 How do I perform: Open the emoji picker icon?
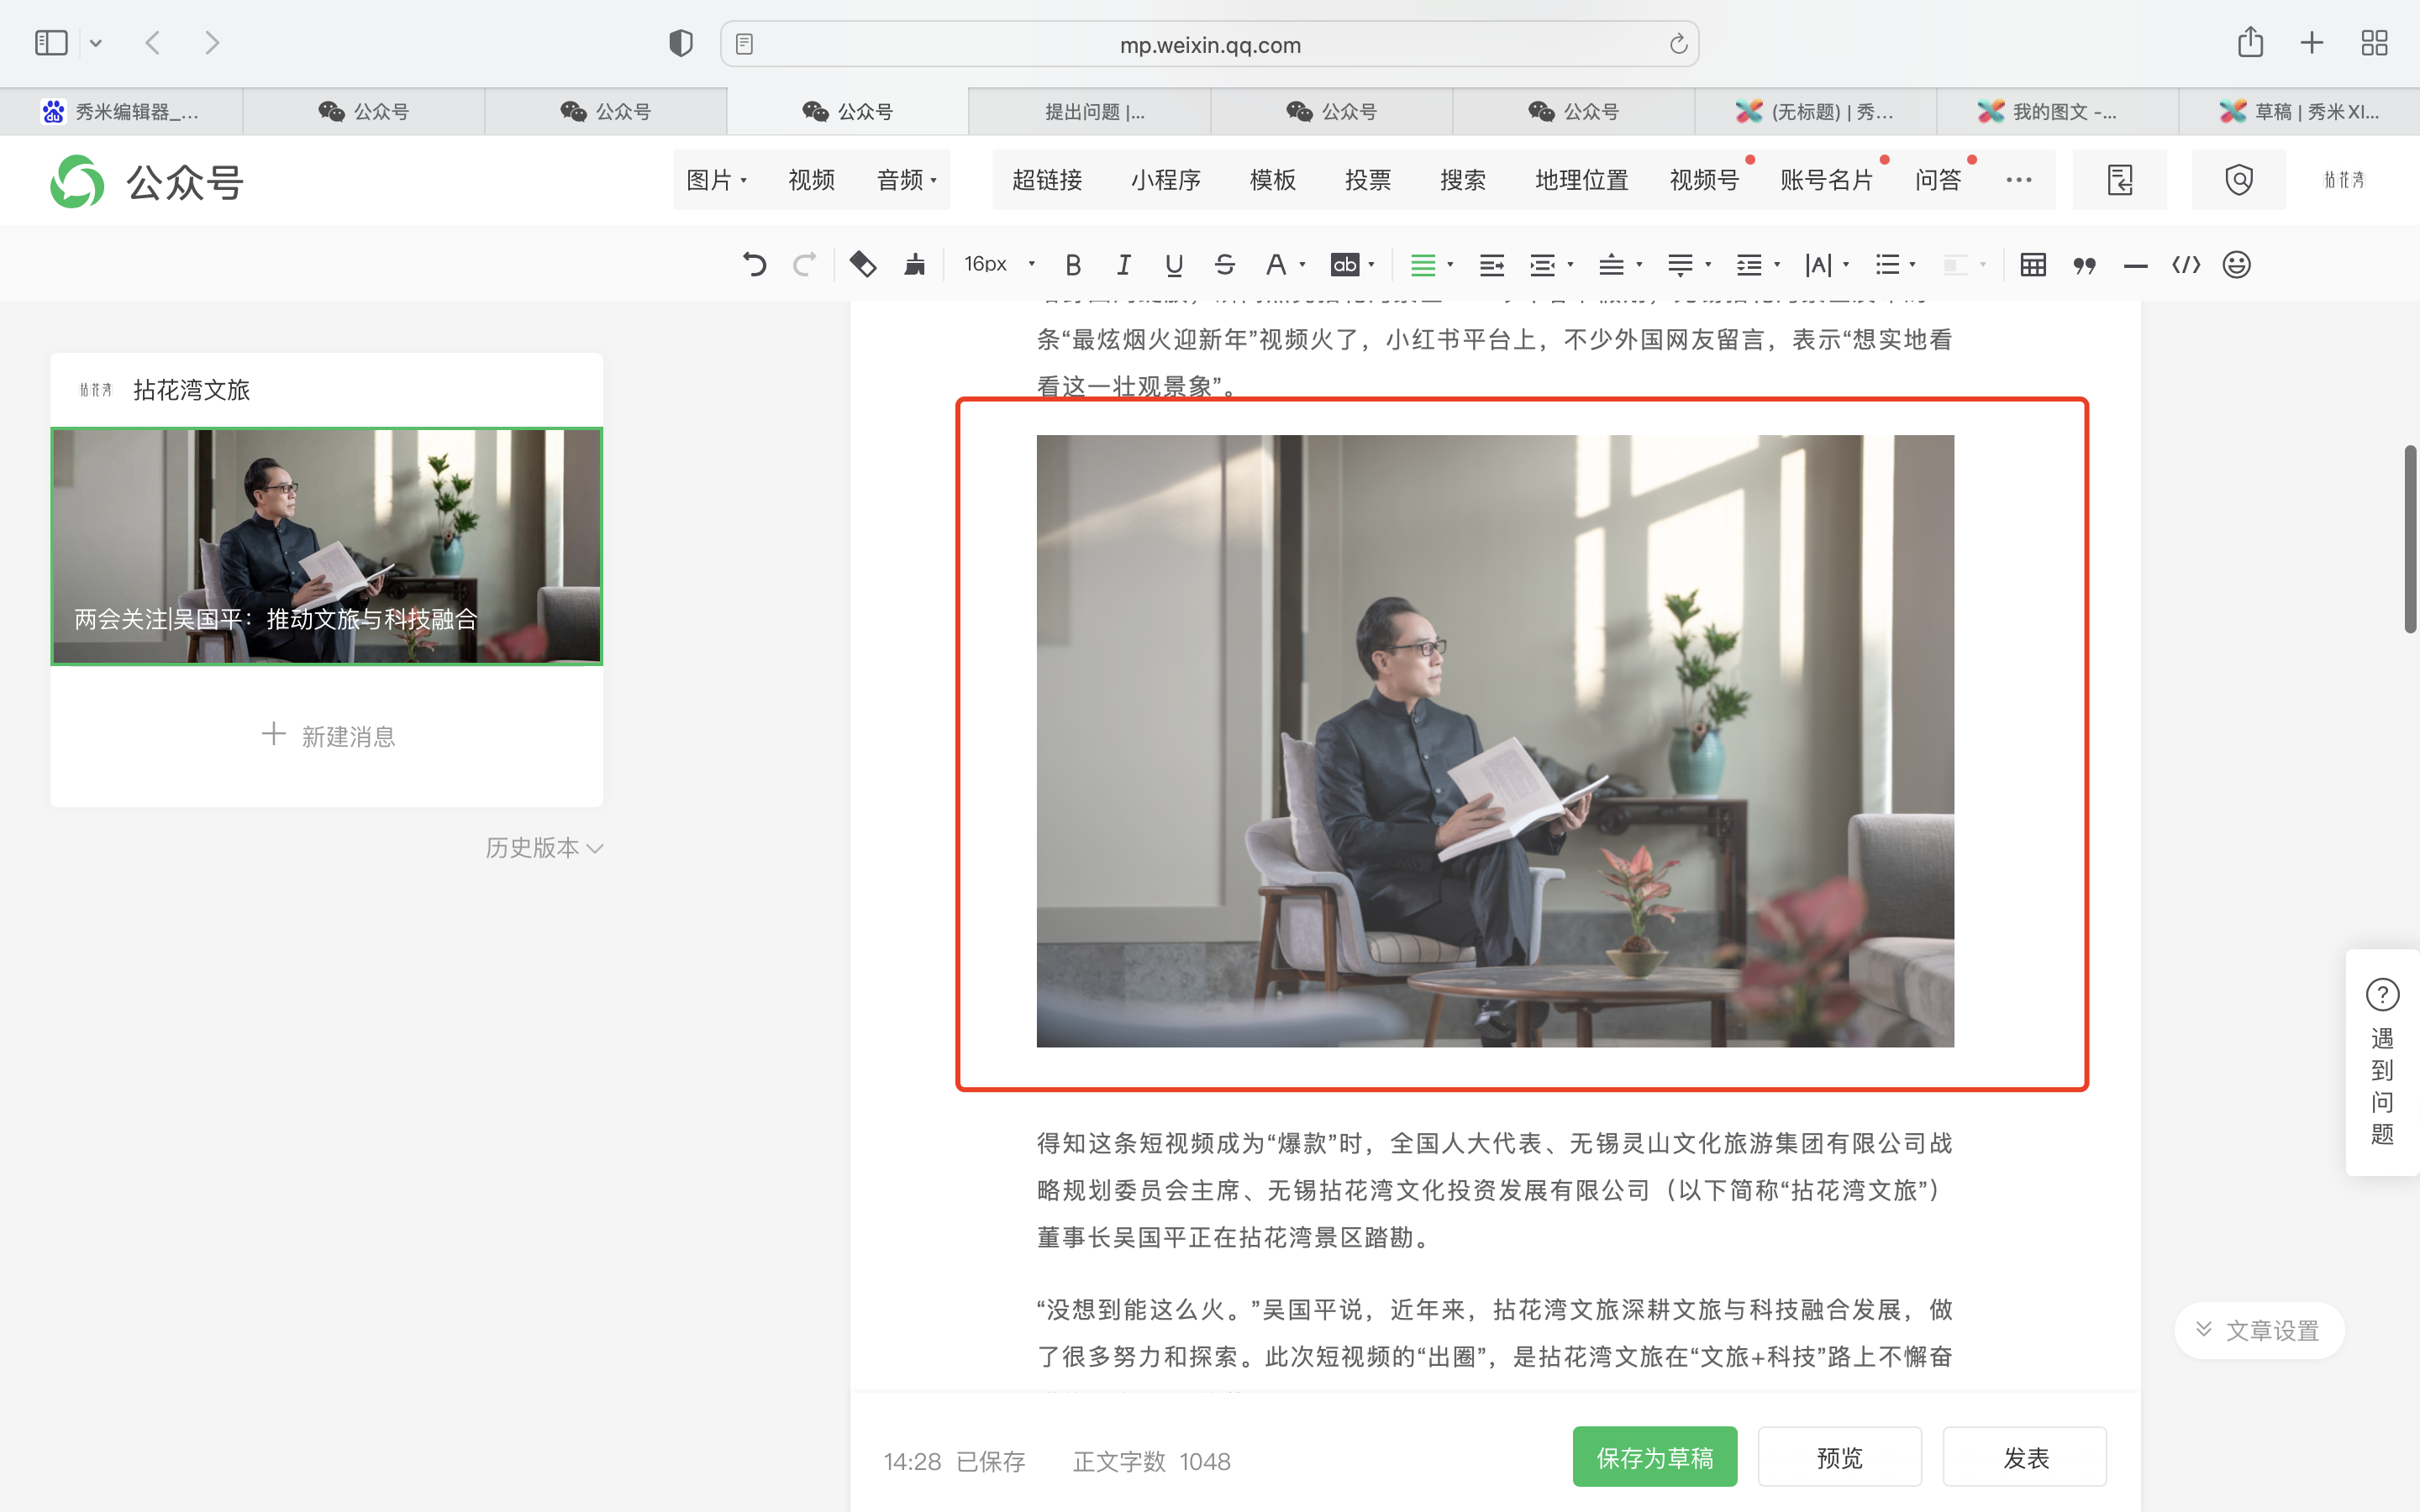[x=2236, y=265]
